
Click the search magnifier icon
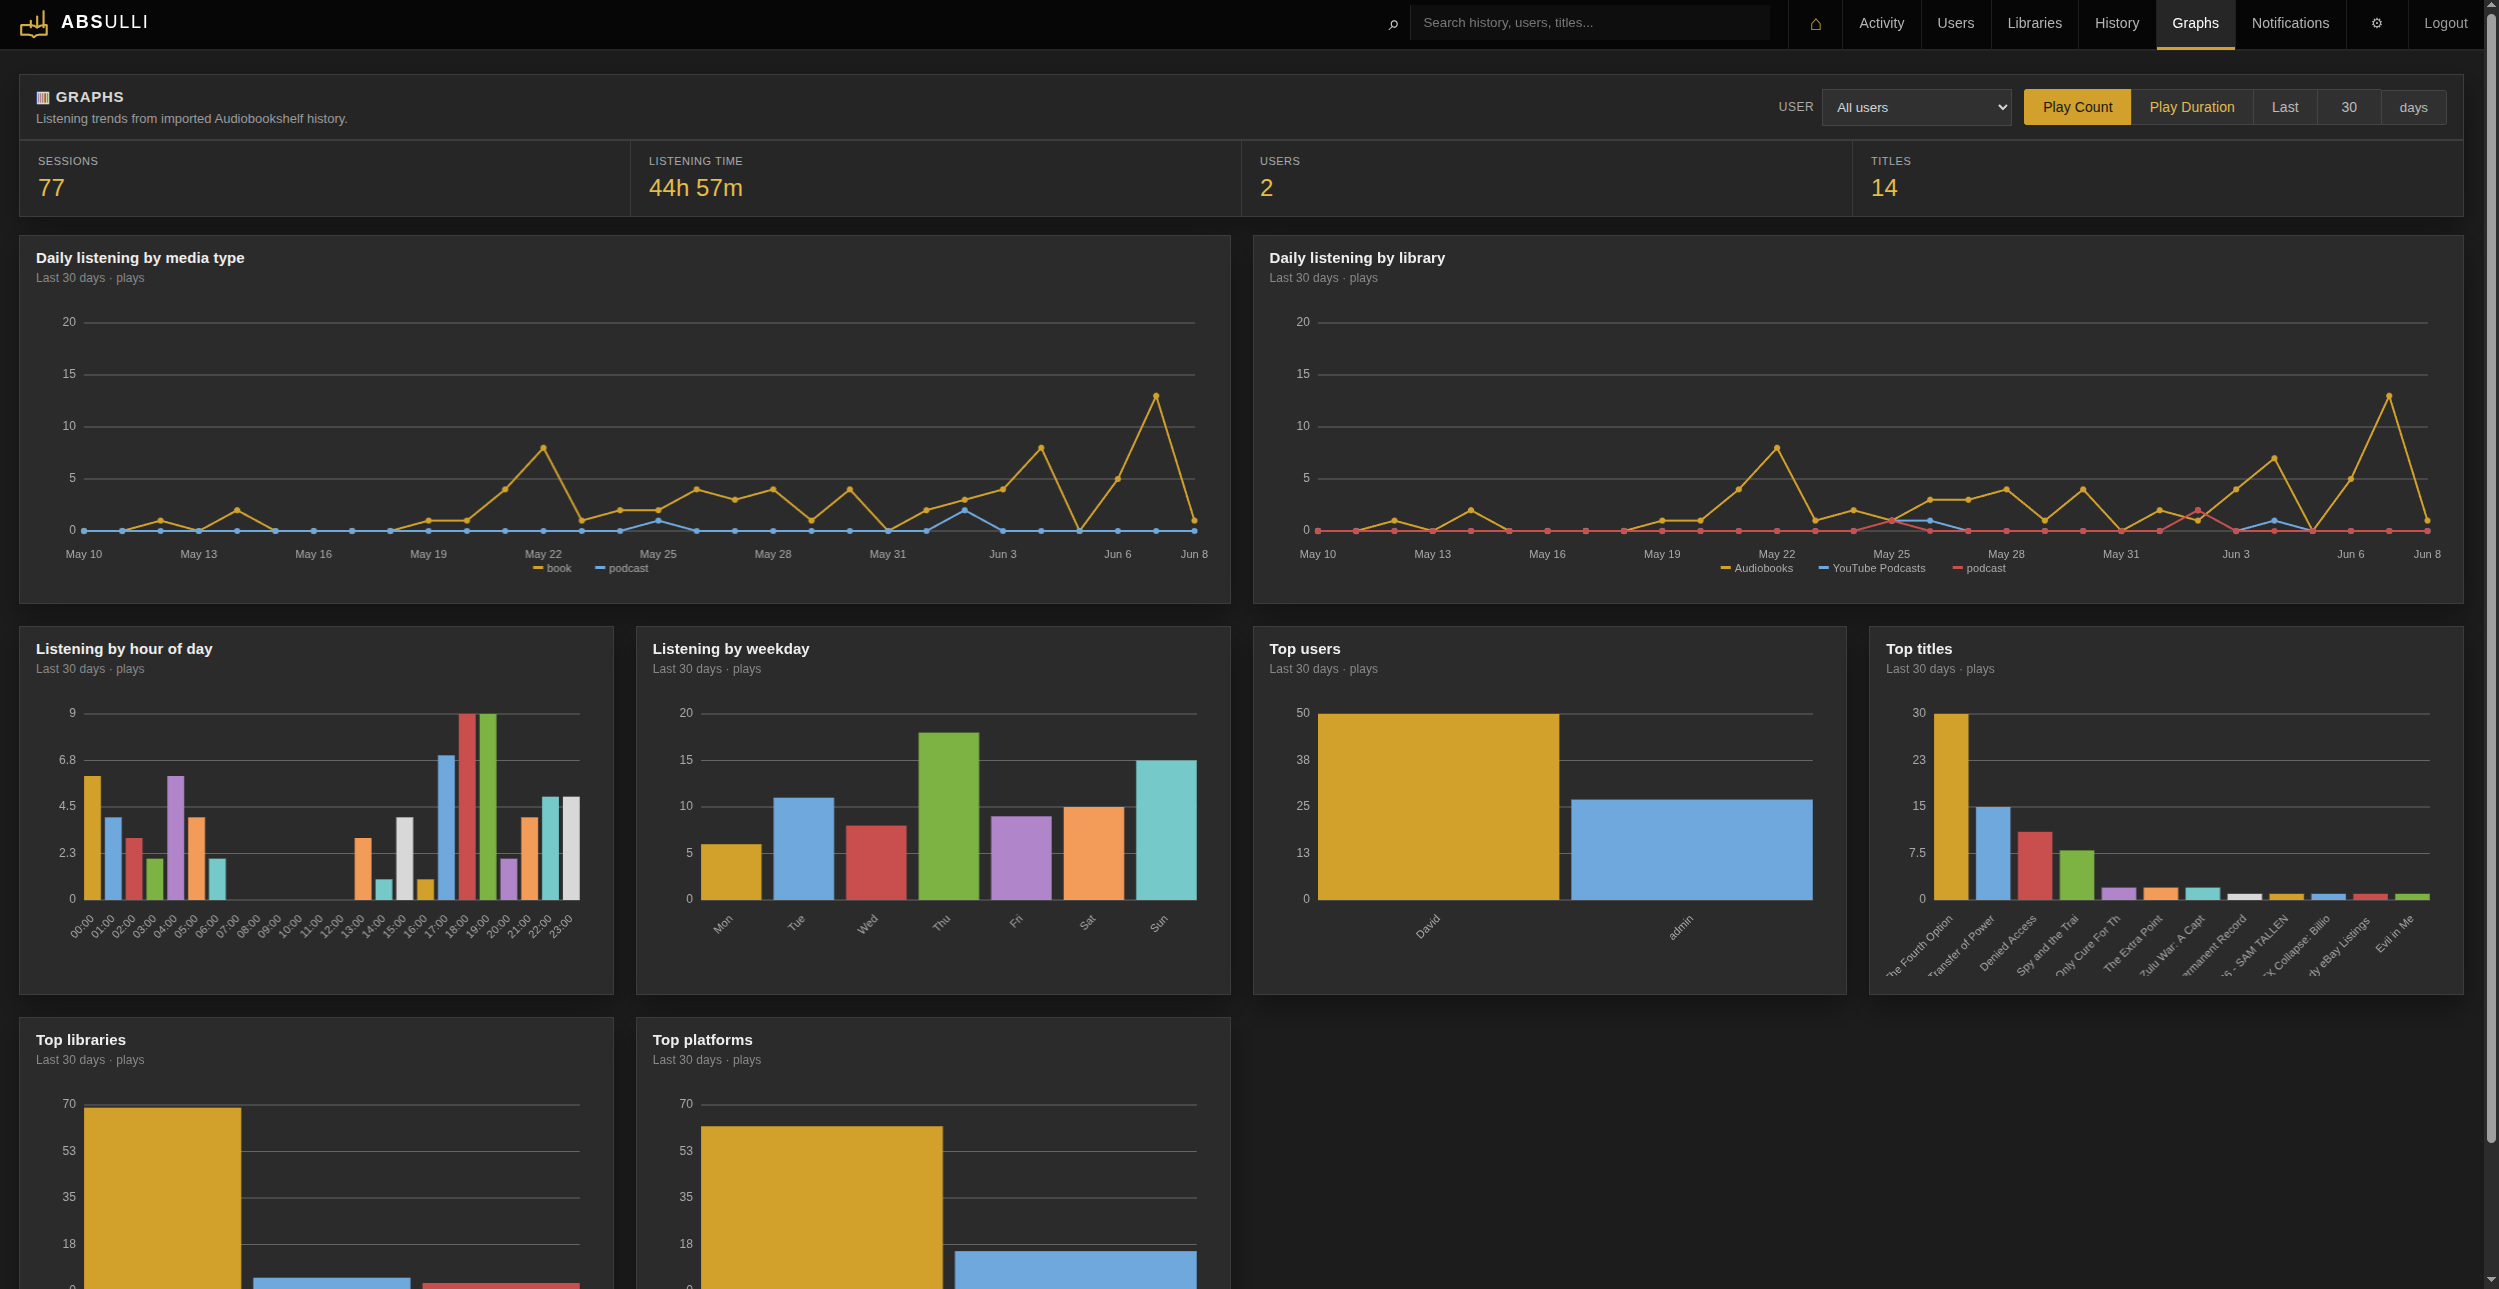[1393, 24]
